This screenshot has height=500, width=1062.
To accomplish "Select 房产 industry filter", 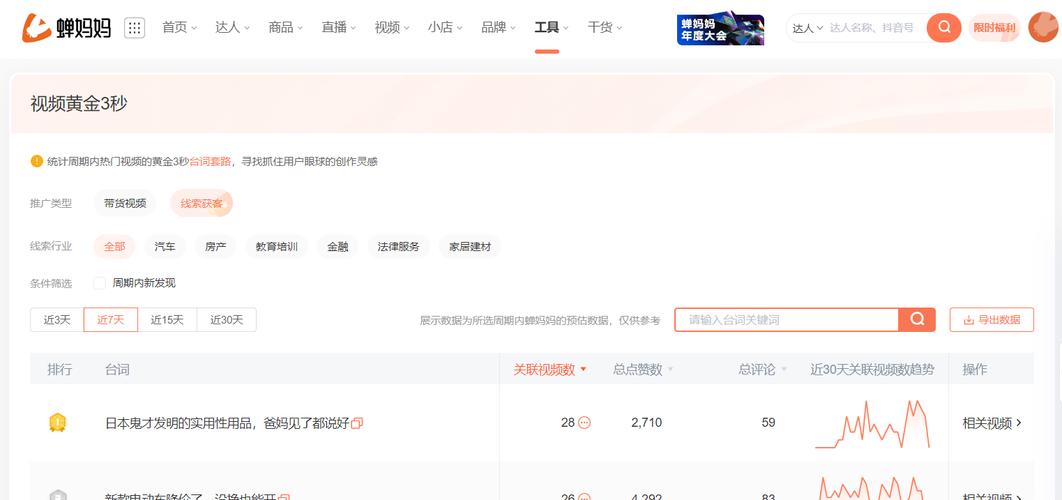I will click(x=215, y=247).
